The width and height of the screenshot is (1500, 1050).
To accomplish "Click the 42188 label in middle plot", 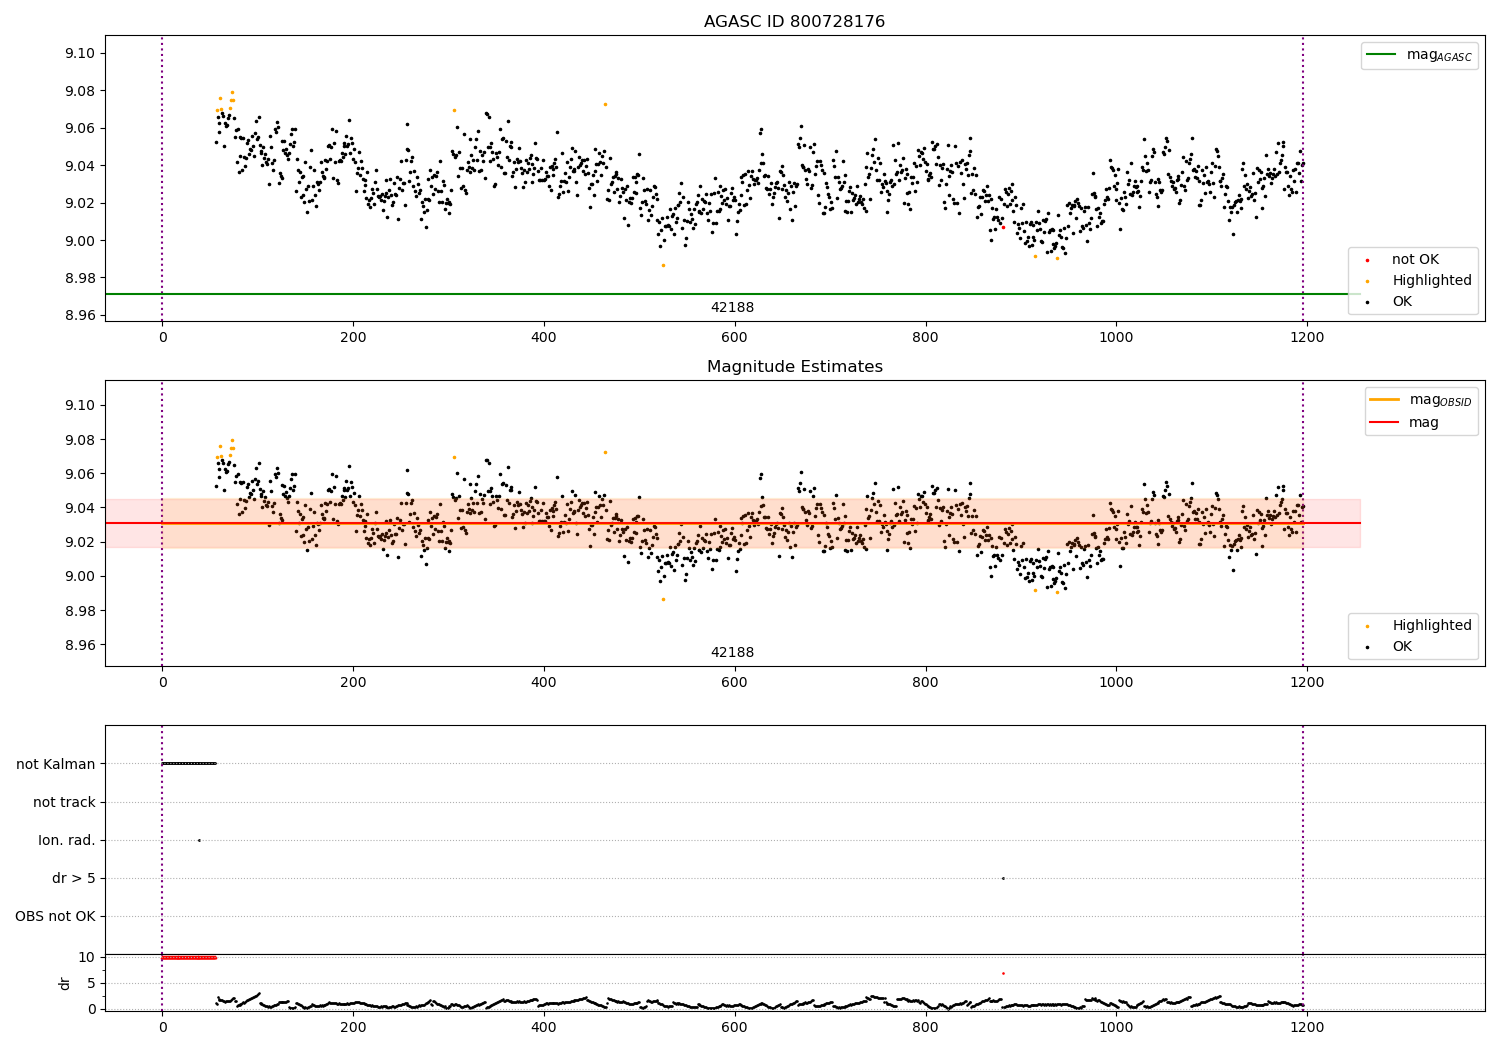I will tap(732, 653).
